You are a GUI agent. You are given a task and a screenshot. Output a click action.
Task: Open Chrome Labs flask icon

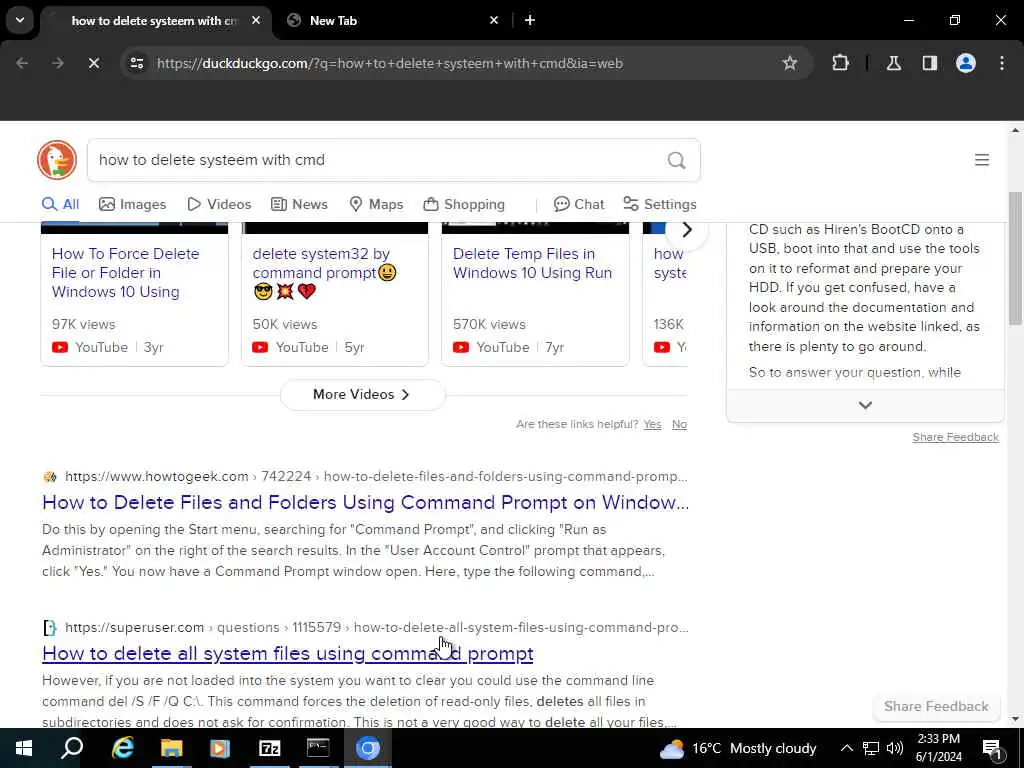click(x=894, y=63)
